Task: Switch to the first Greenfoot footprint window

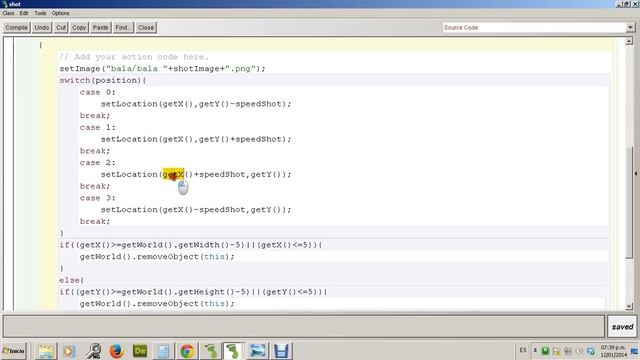Action: coord(211,351)
